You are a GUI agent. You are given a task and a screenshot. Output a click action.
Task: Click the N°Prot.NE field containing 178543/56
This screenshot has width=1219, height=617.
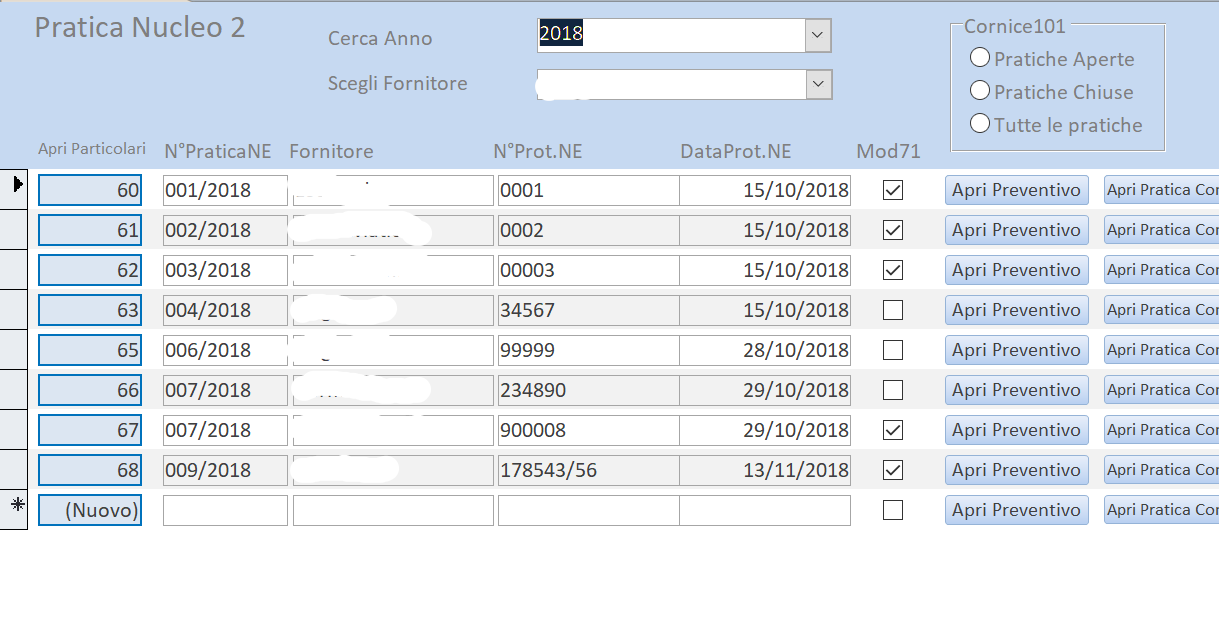coord(588,470)
